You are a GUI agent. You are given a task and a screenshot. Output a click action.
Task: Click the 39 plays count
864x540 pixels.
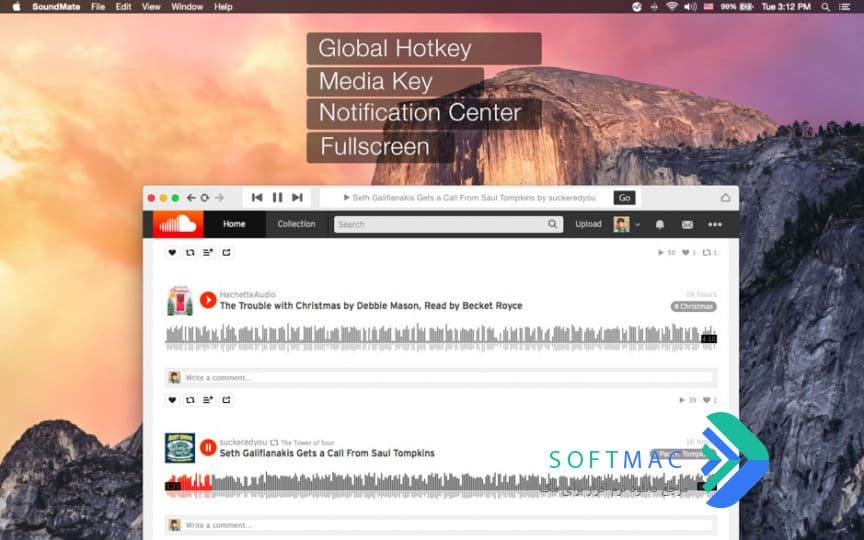(688, 400)
